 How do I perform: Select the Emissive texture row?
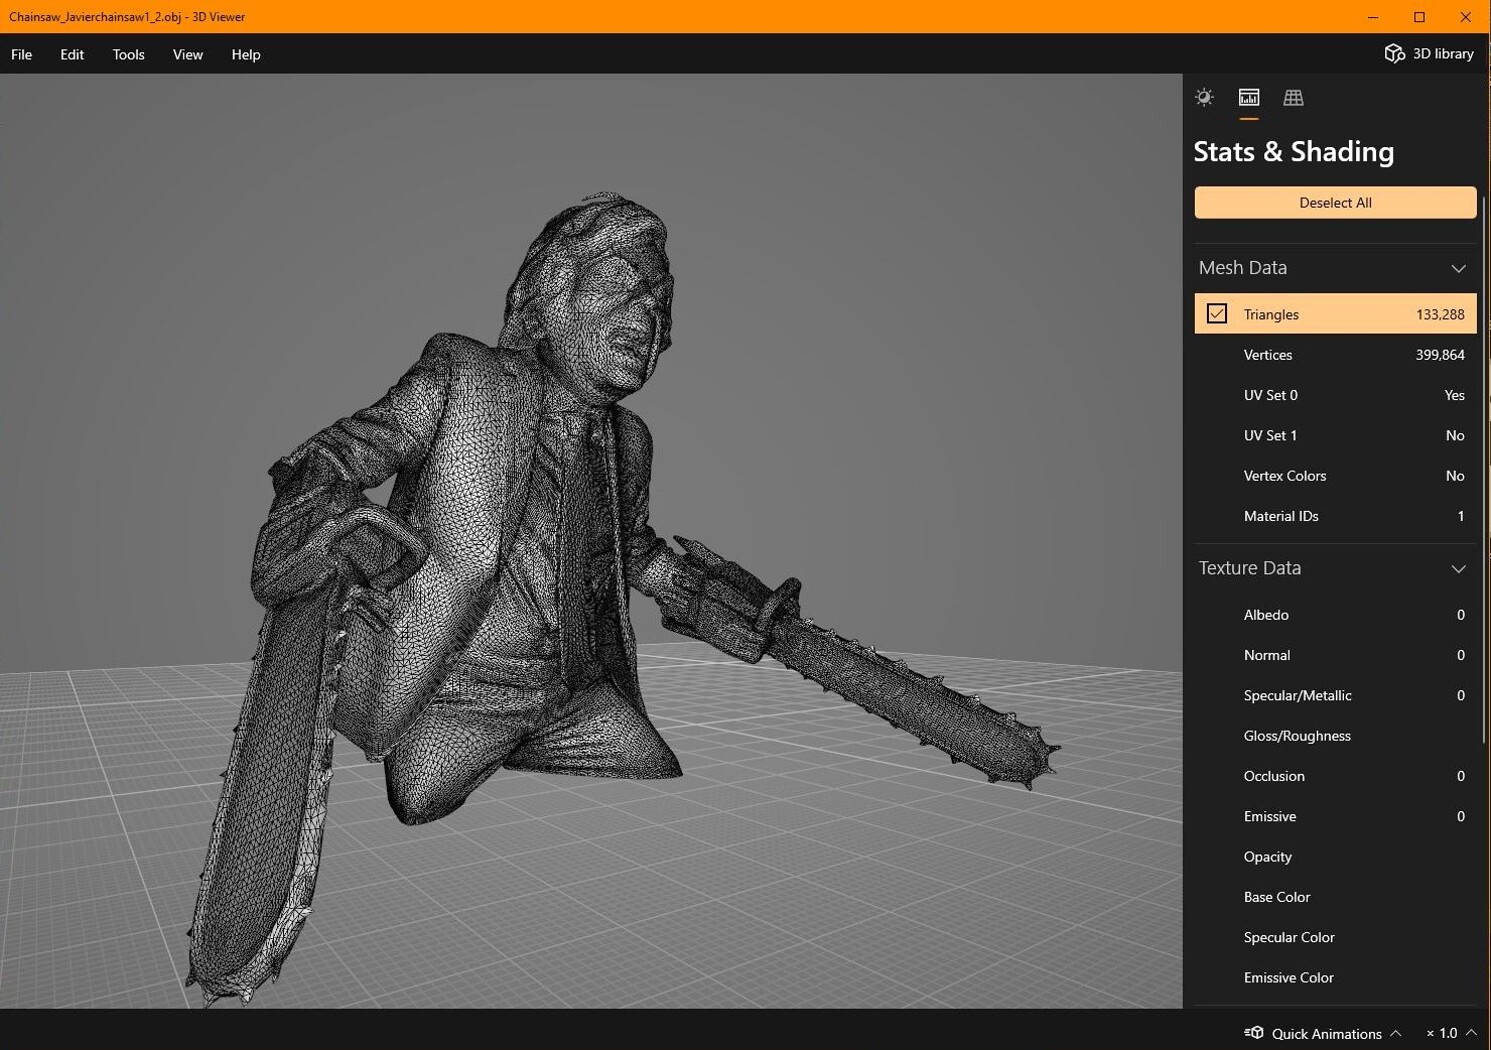1335,816
